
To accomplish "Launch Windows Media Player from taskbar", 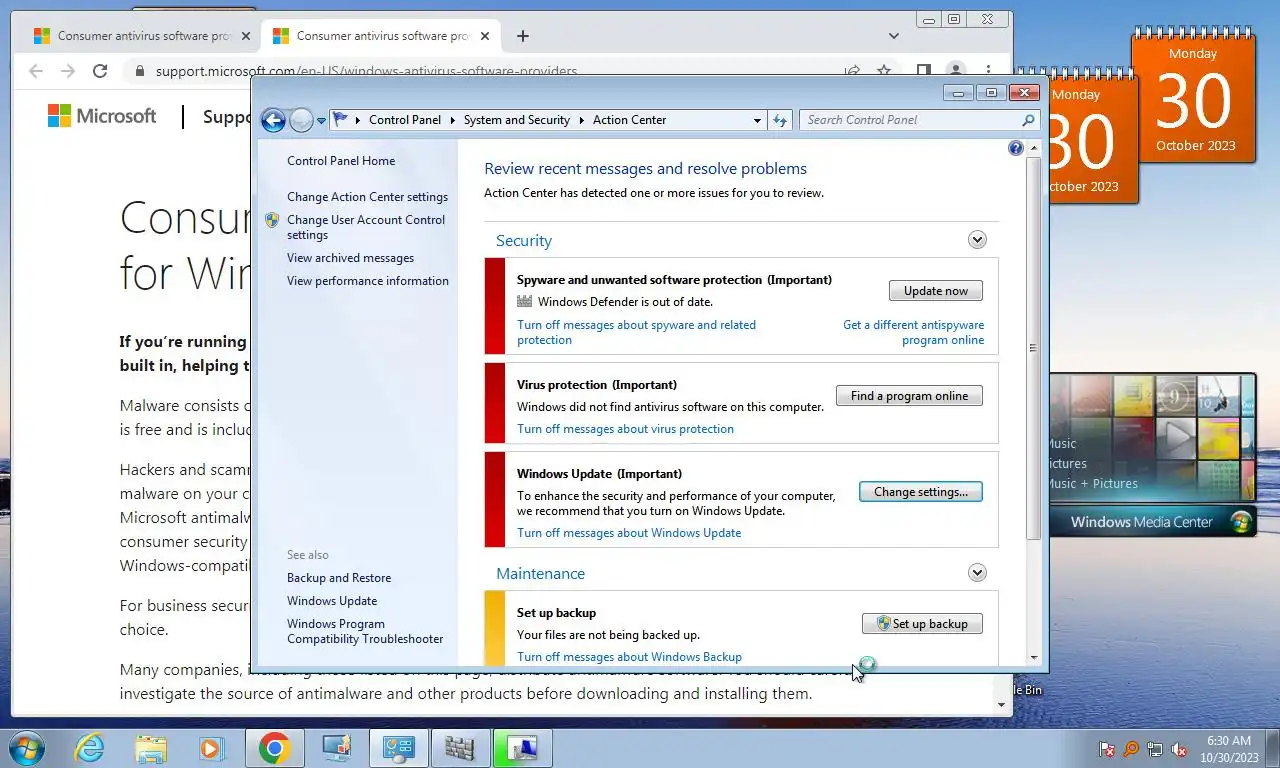I will point(211,748).
